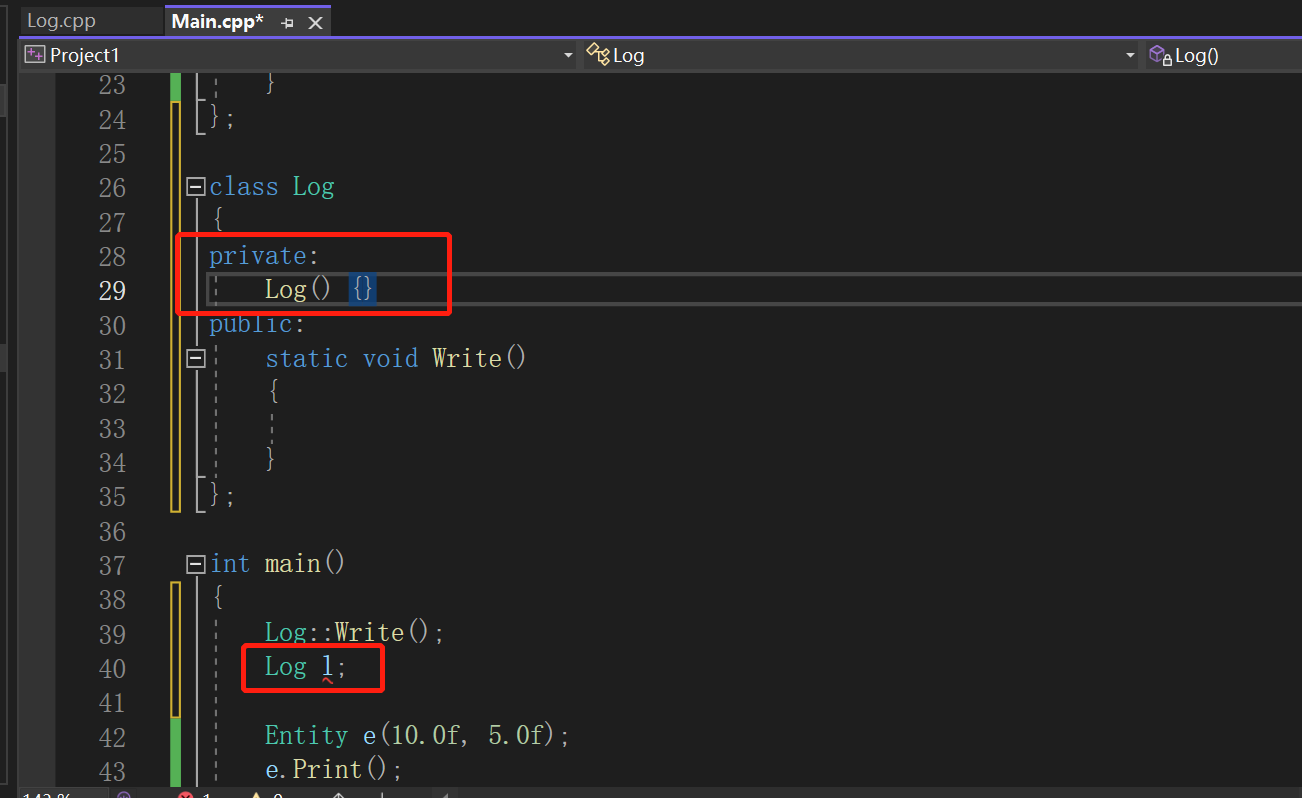Screen dimensions: 1302x798
Task: Pin the Main.cpp tab
Action: [x=288, y=23]
